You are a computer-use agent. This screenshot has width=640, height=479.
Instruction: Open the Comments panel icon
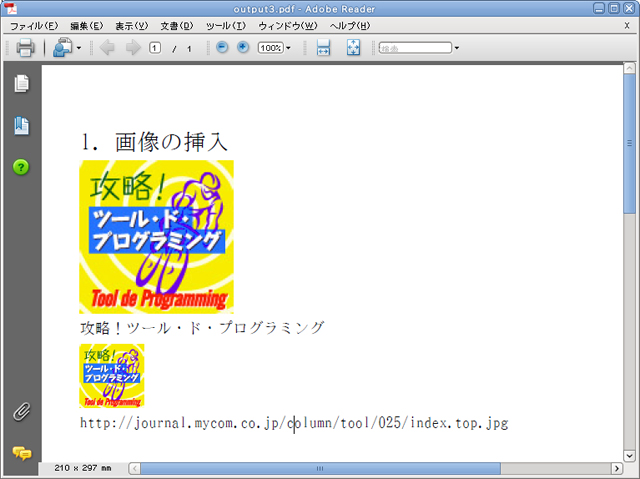tap(22, 453)
